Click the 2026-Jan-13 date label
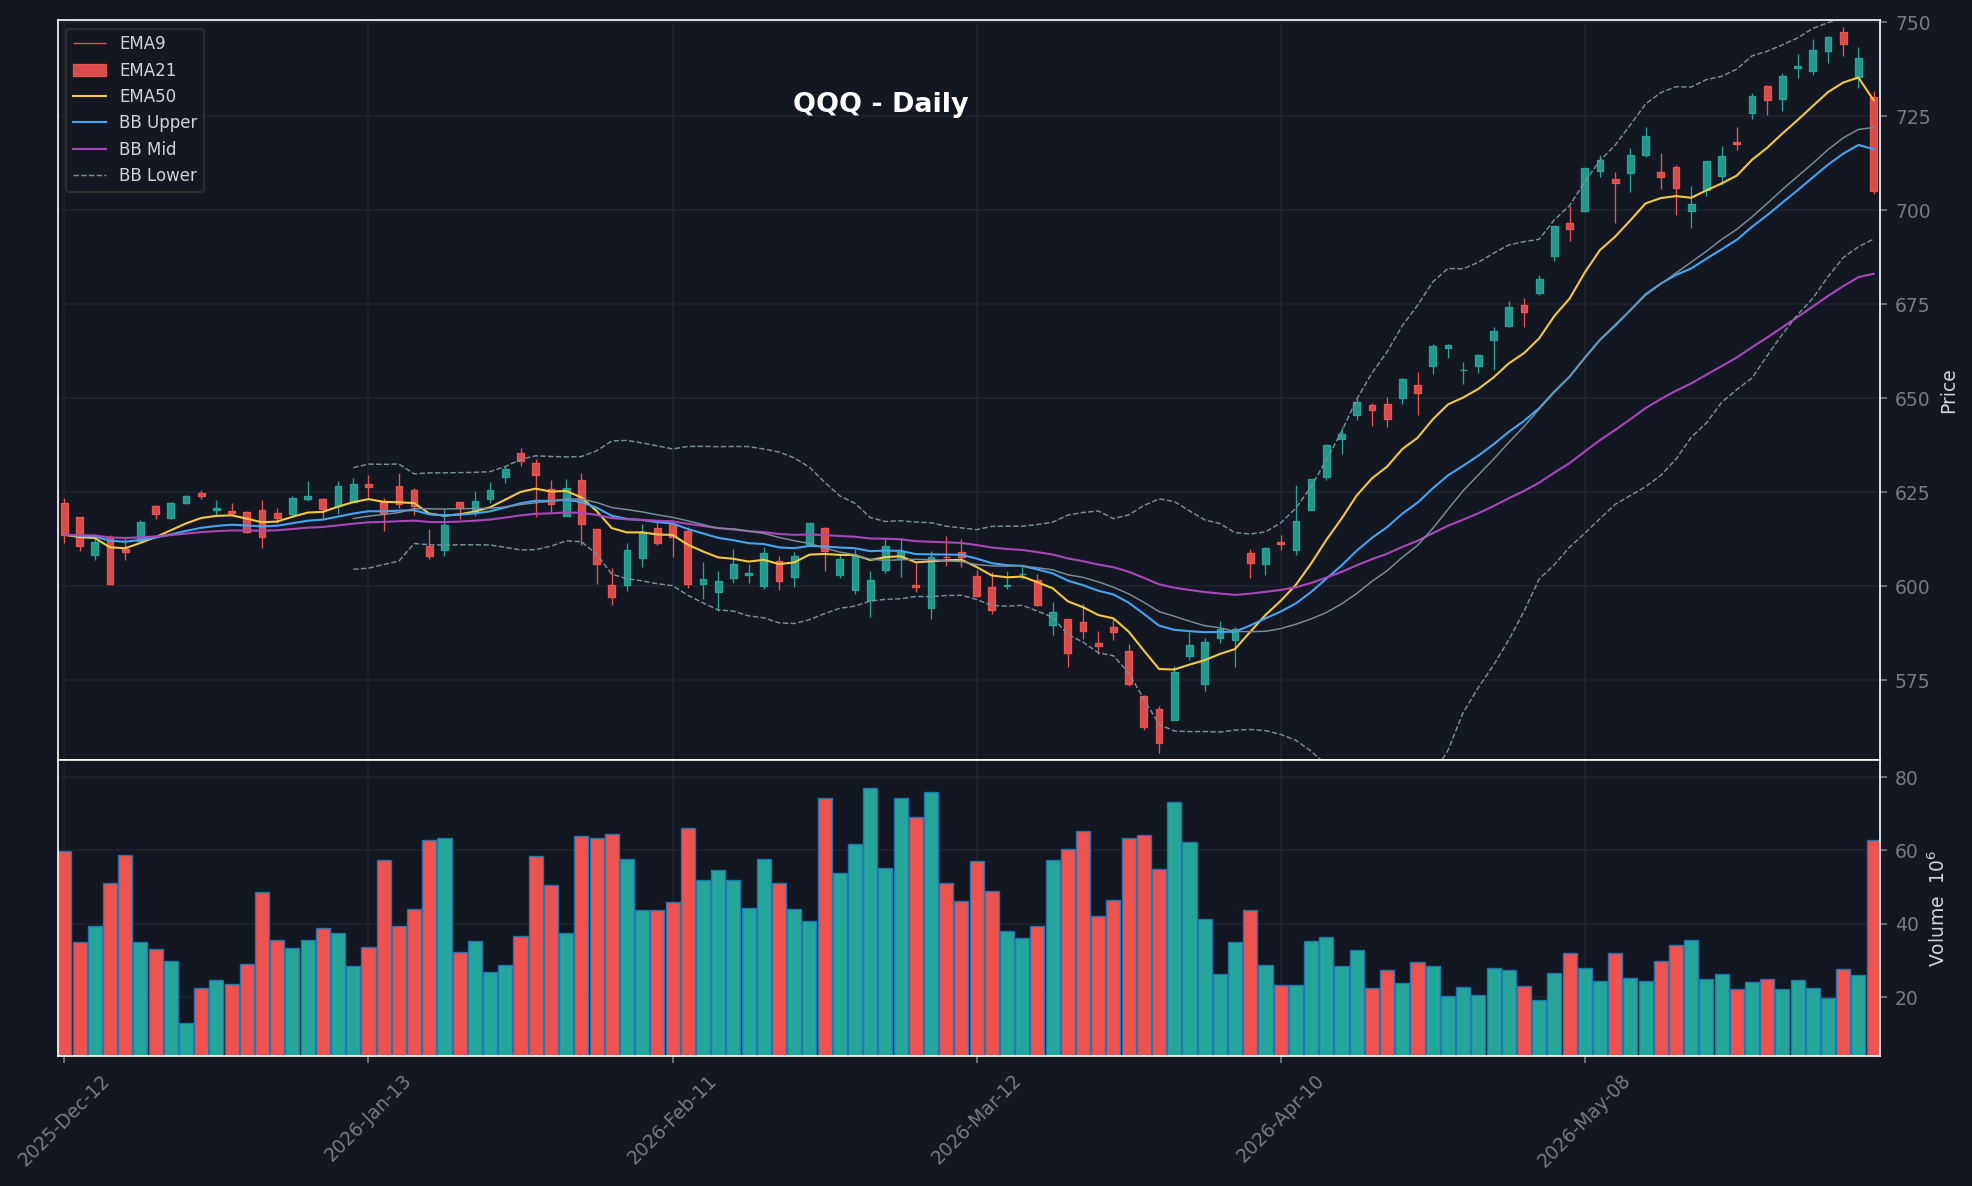This screenshot has height=1186, width=1972. tap(368, 1119)
